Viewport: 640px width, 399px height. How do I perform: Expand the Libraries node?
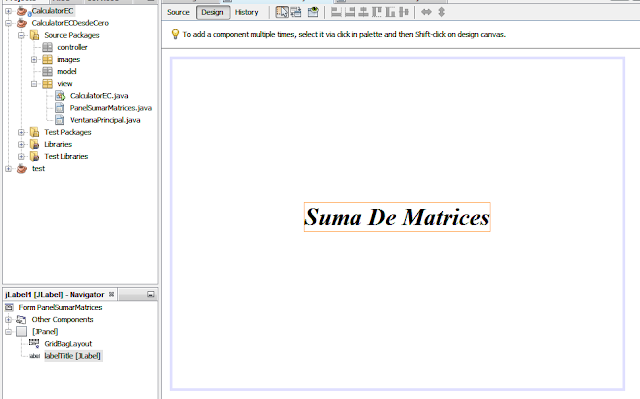coord(21,144)
